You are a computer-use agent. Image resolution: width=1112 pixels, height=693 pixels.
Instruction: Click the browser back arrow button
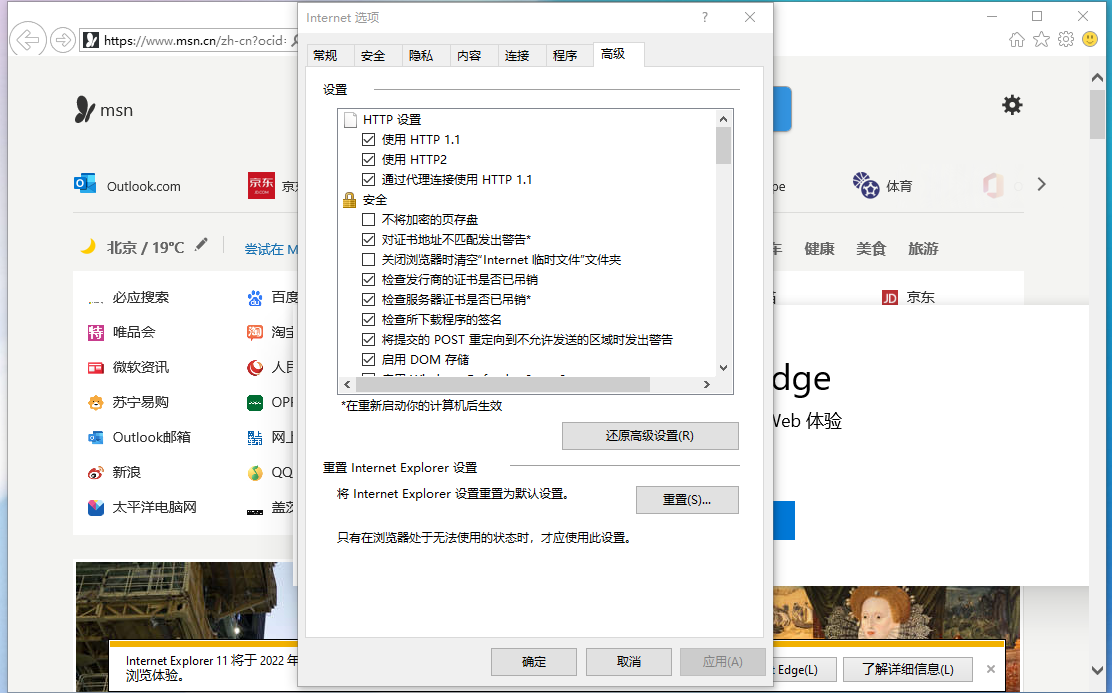pyautogui.click(x=28, y=40)
